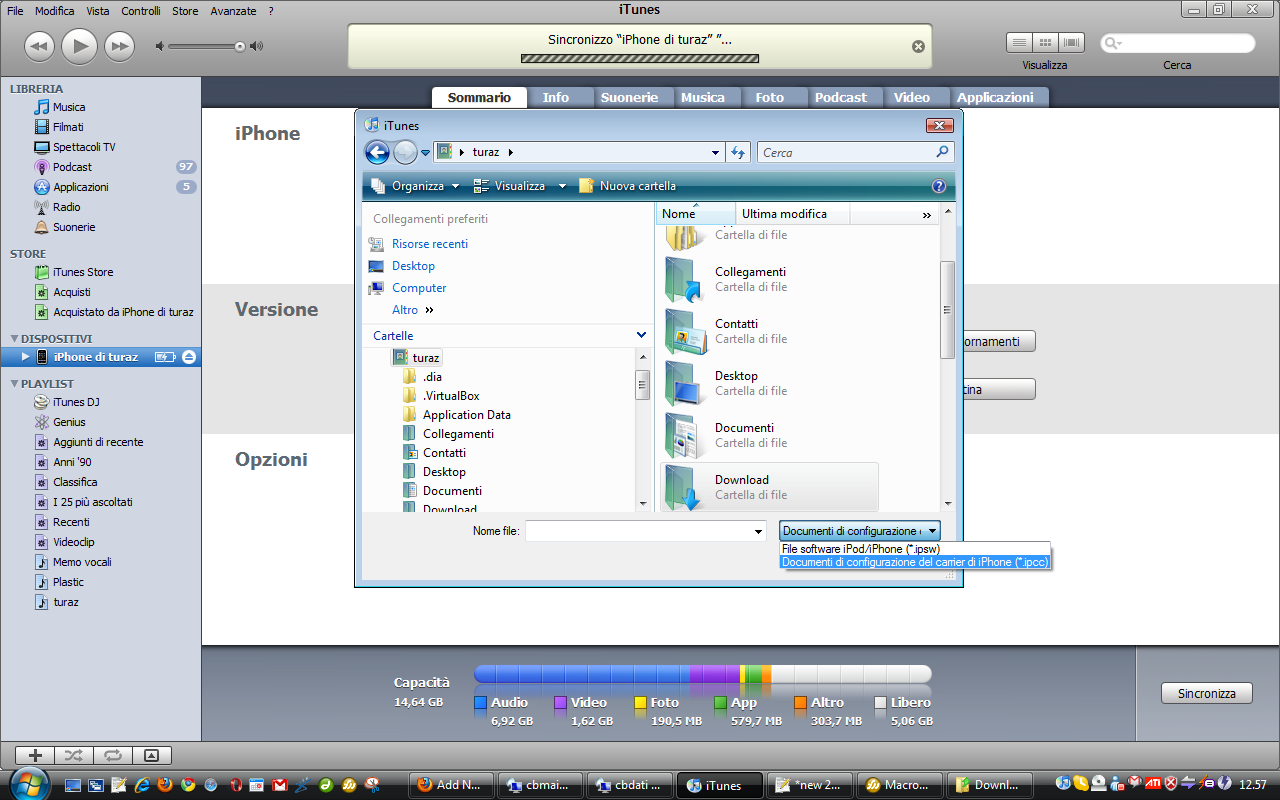1280x800 pixels.
Task: Select the Anni '90 smart playlist
Action: [72, 462]
